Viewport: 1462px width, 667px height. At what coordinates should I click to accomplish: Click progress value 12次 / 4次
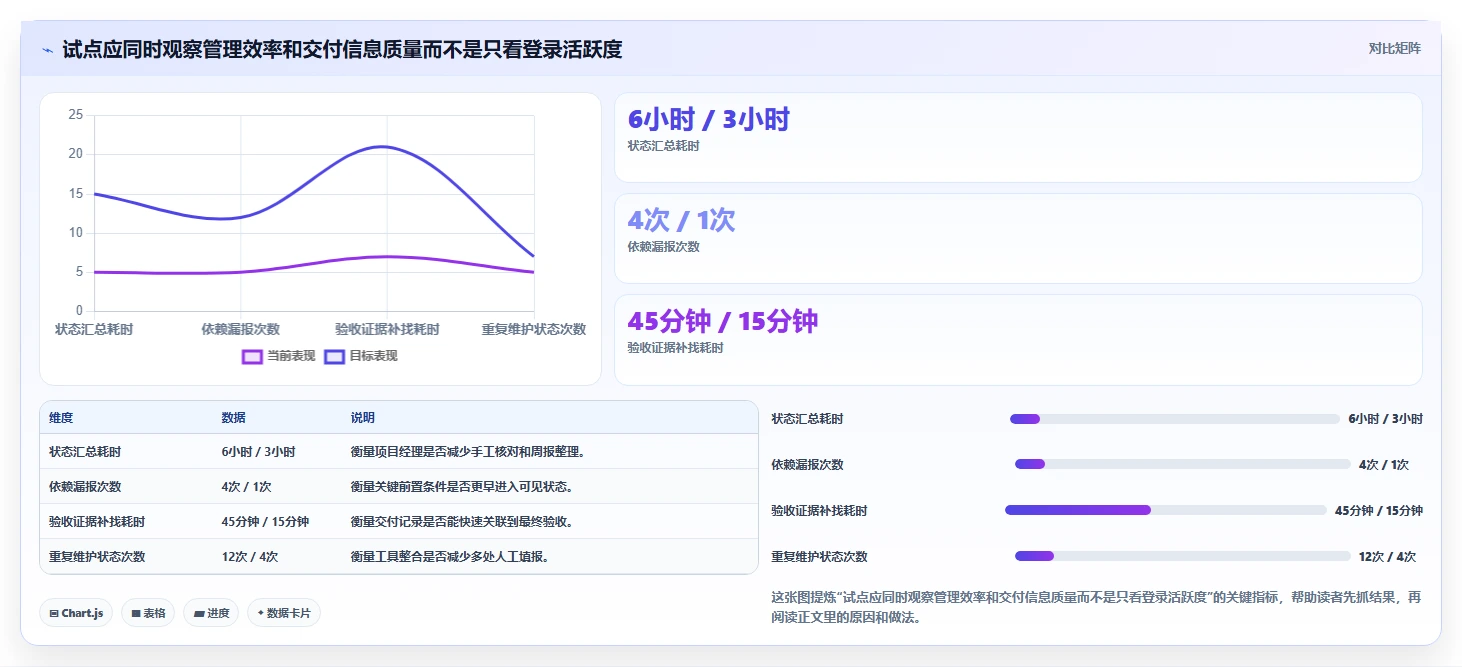point(1387,557)
